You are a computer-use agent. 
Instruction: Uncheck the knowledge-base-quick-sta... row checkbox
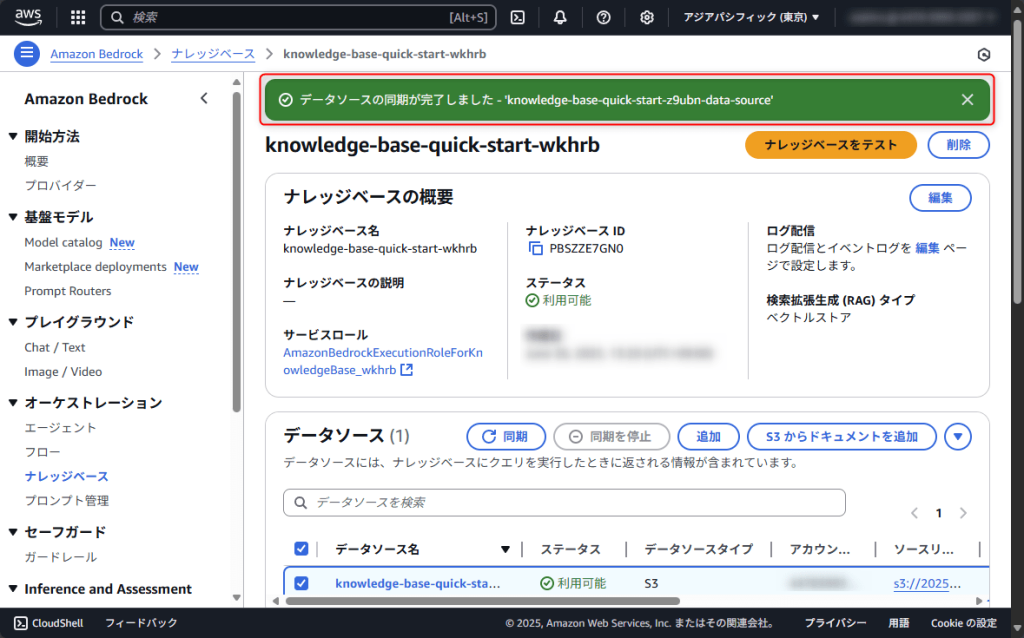click(301, 583)
